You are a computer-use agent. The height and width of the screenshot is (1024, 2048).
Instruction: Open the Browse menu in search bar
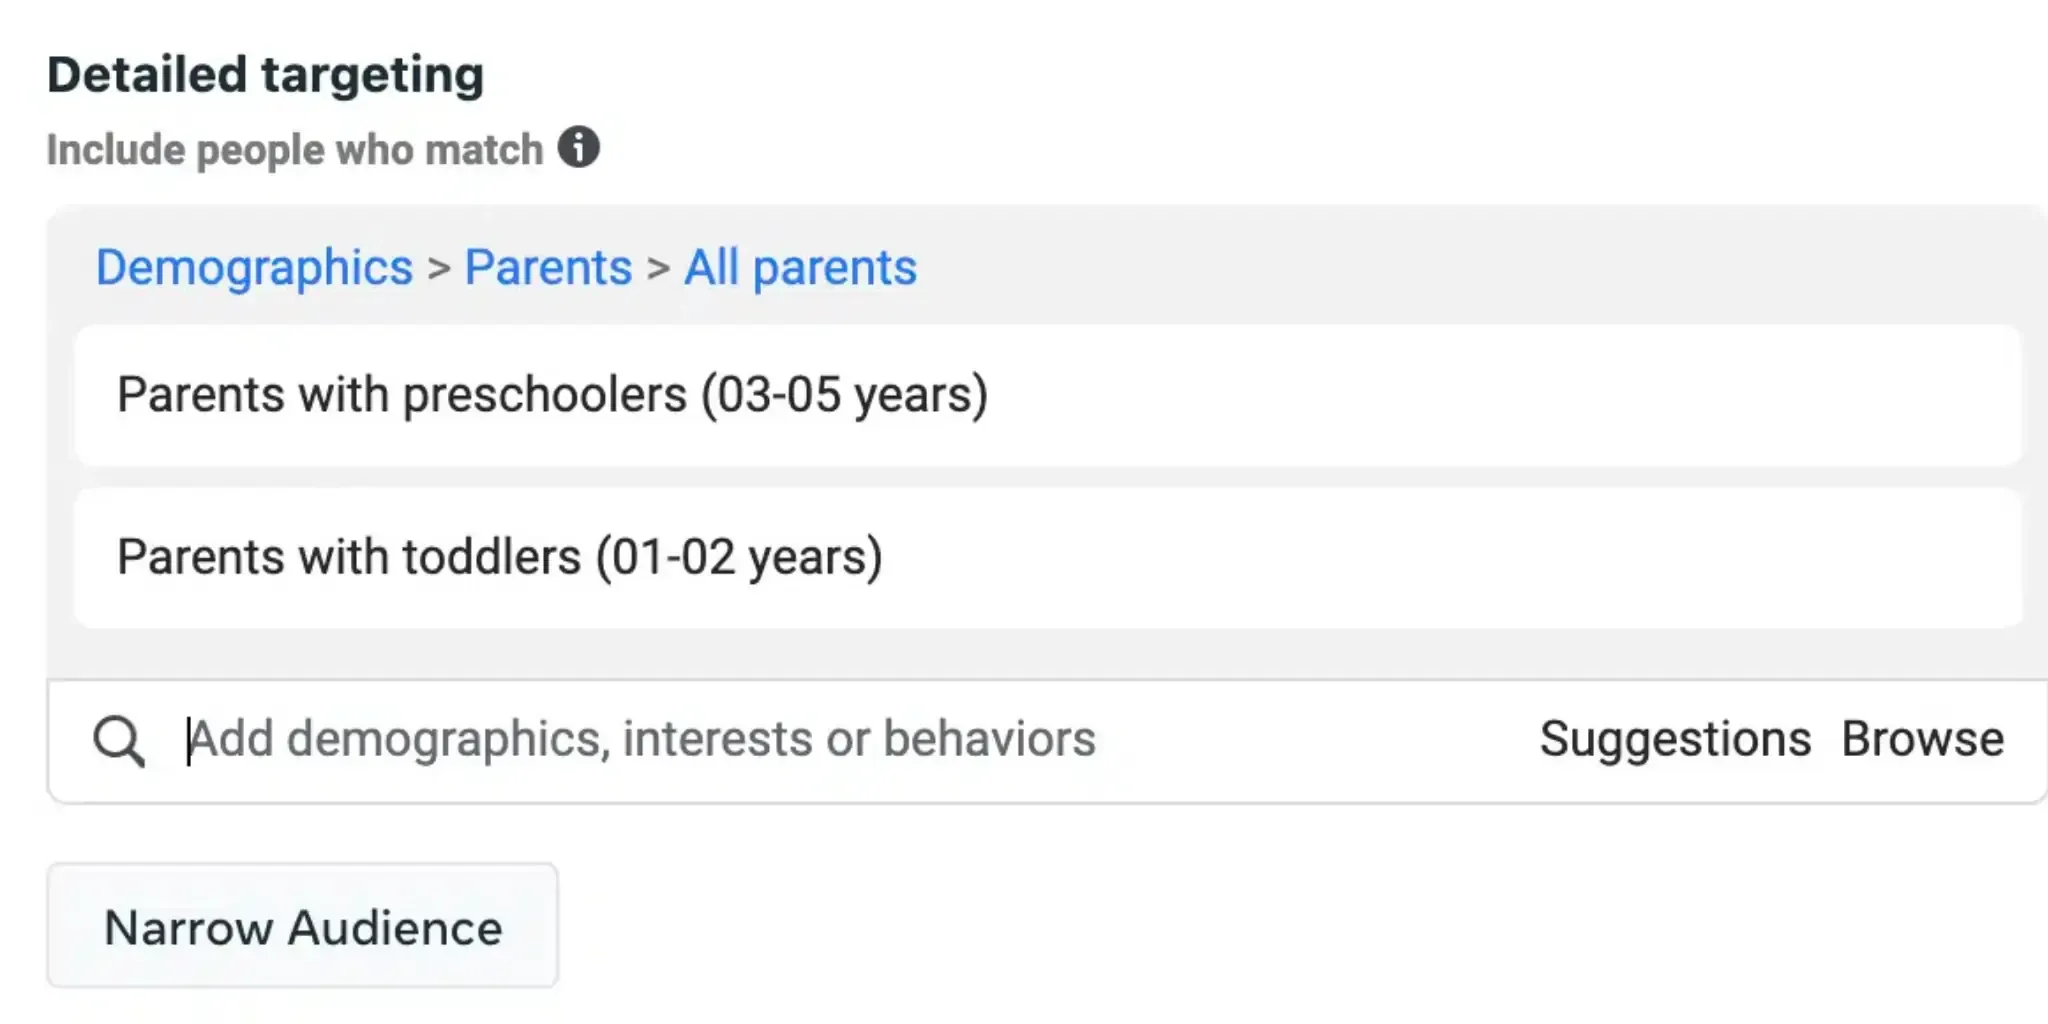point(1922,740)
